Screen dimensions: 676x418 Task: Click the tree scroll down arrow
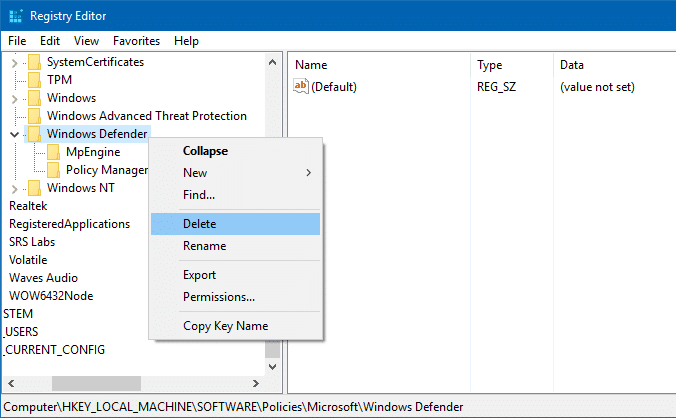[x=272, y=367]
